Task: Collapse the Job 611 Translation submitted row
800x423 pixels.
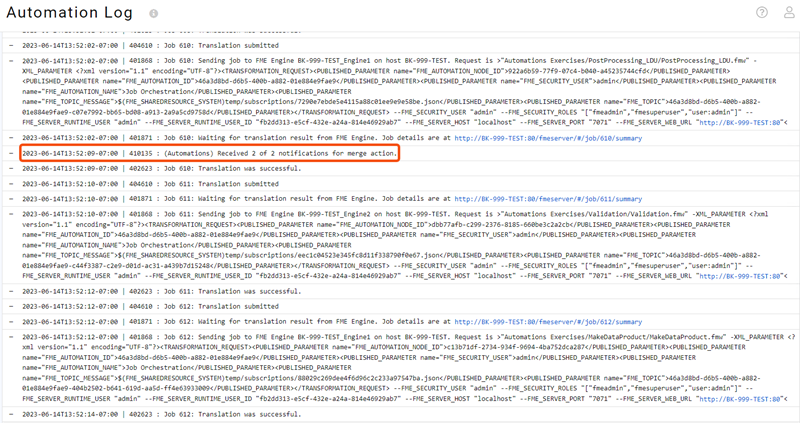Action: click(11, 184)
